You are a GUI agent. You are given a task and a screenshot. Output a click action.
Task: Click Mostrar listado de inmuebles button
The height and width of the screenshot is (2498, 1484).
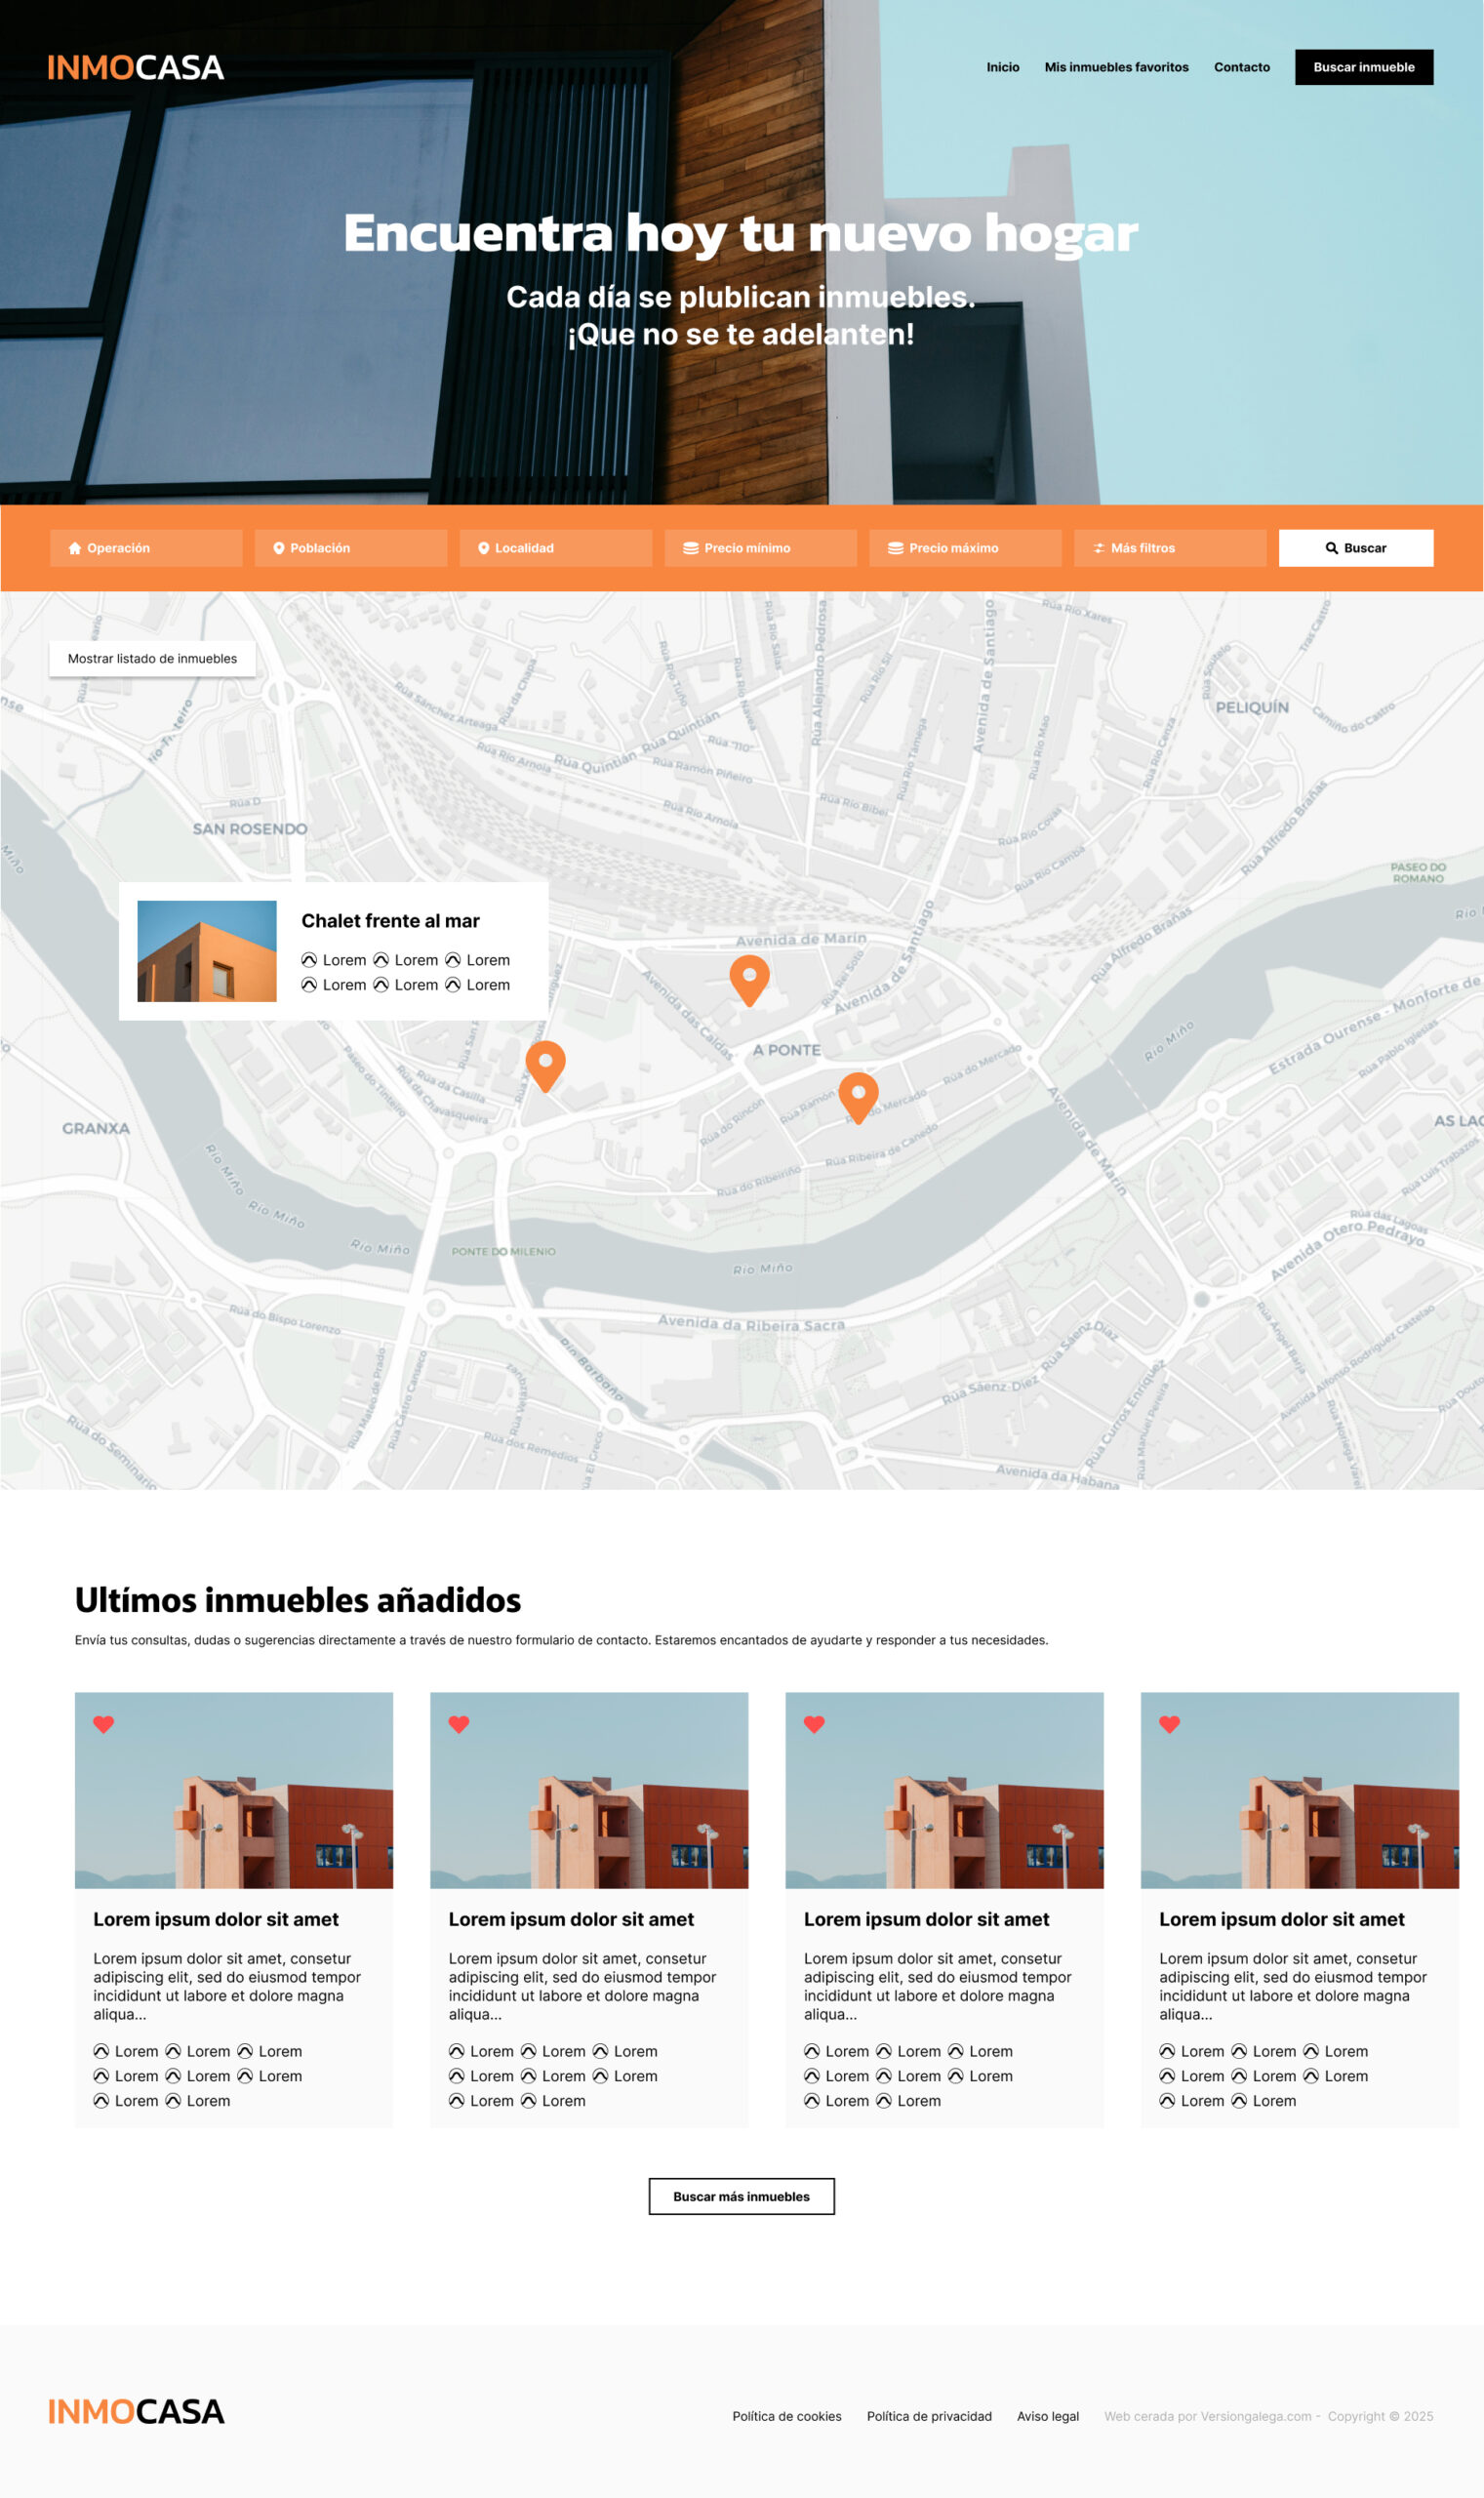152,659
